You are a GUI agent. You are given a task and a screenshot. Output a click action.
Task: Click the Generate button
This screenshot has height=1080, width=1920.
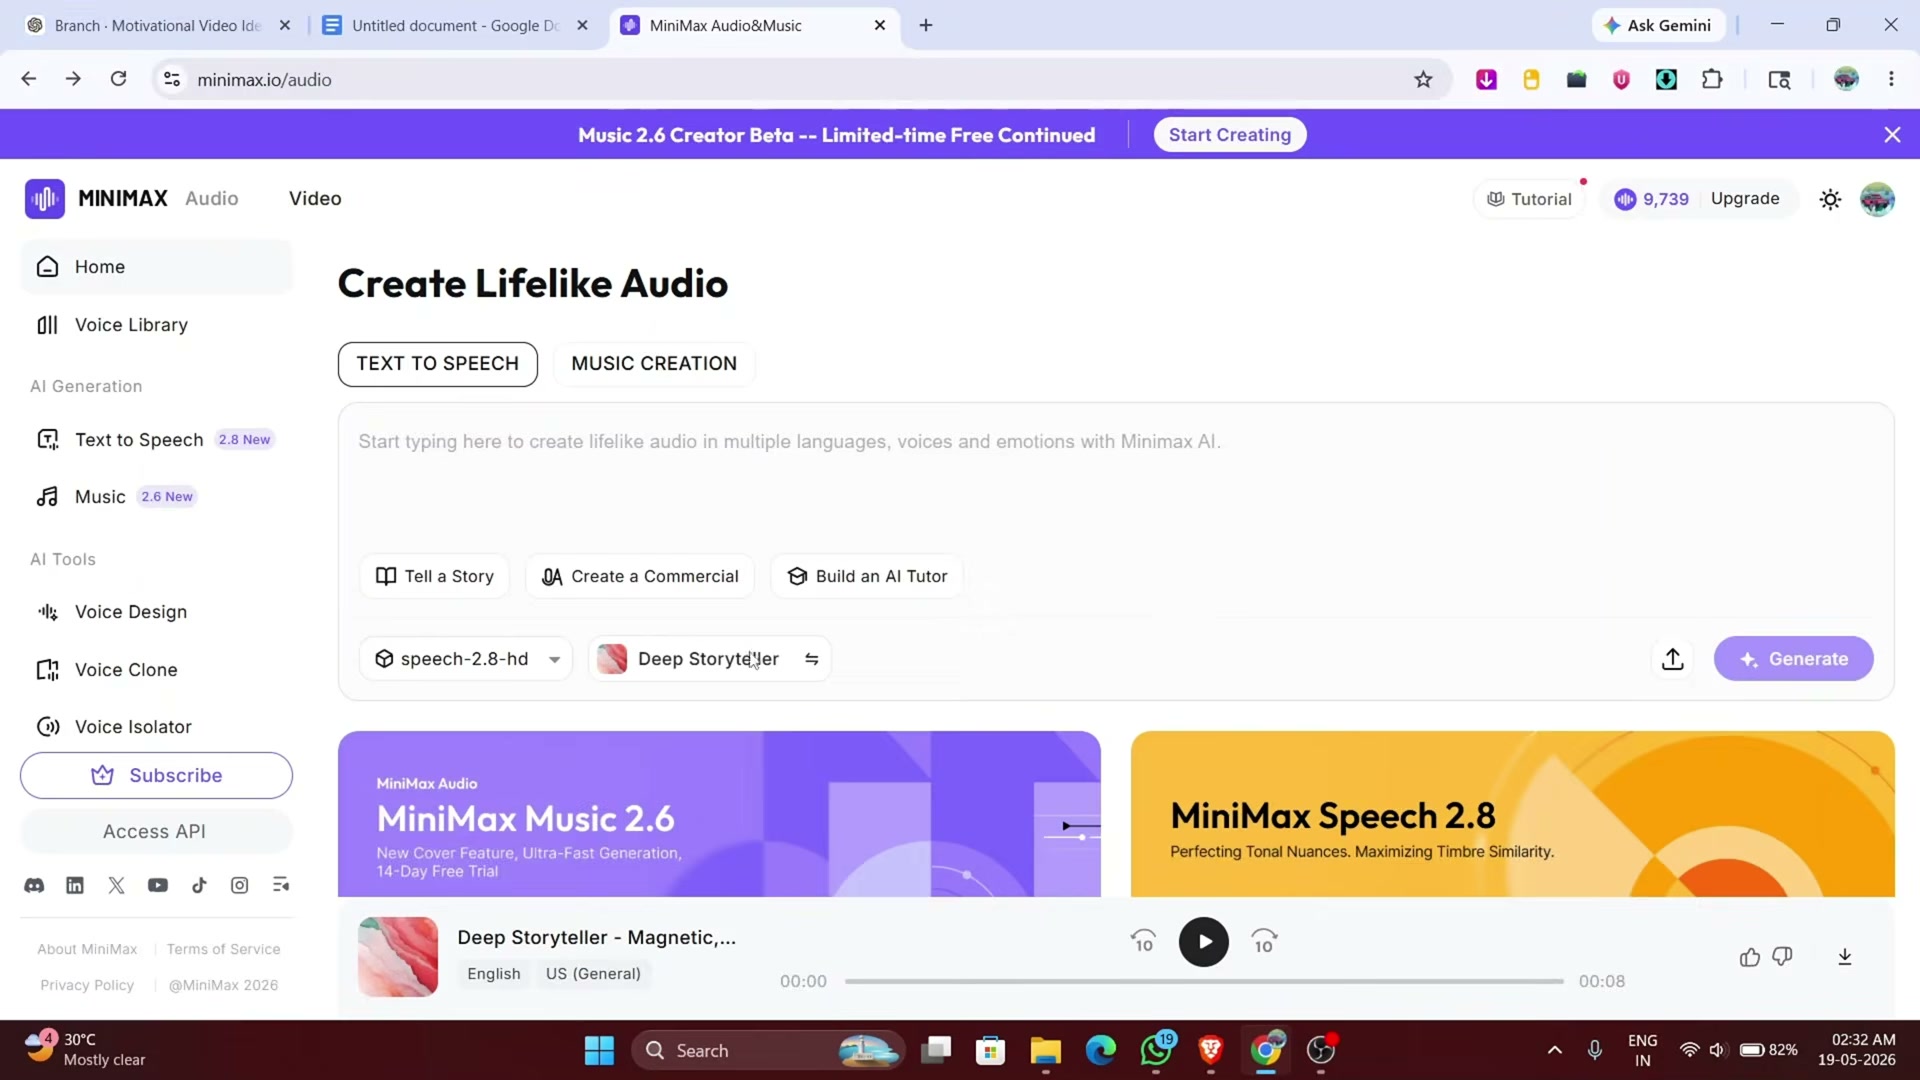(1794, 659)
